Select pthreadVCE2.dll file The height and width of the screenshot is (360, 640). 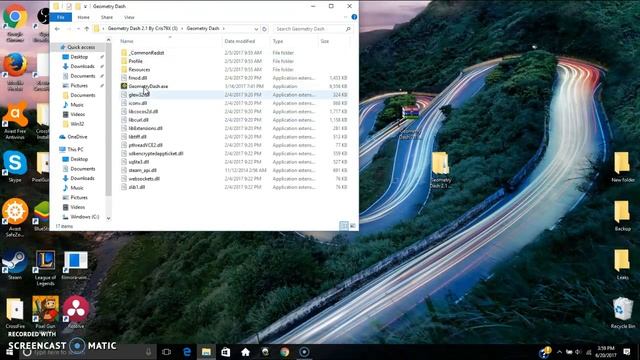point(145,145)
